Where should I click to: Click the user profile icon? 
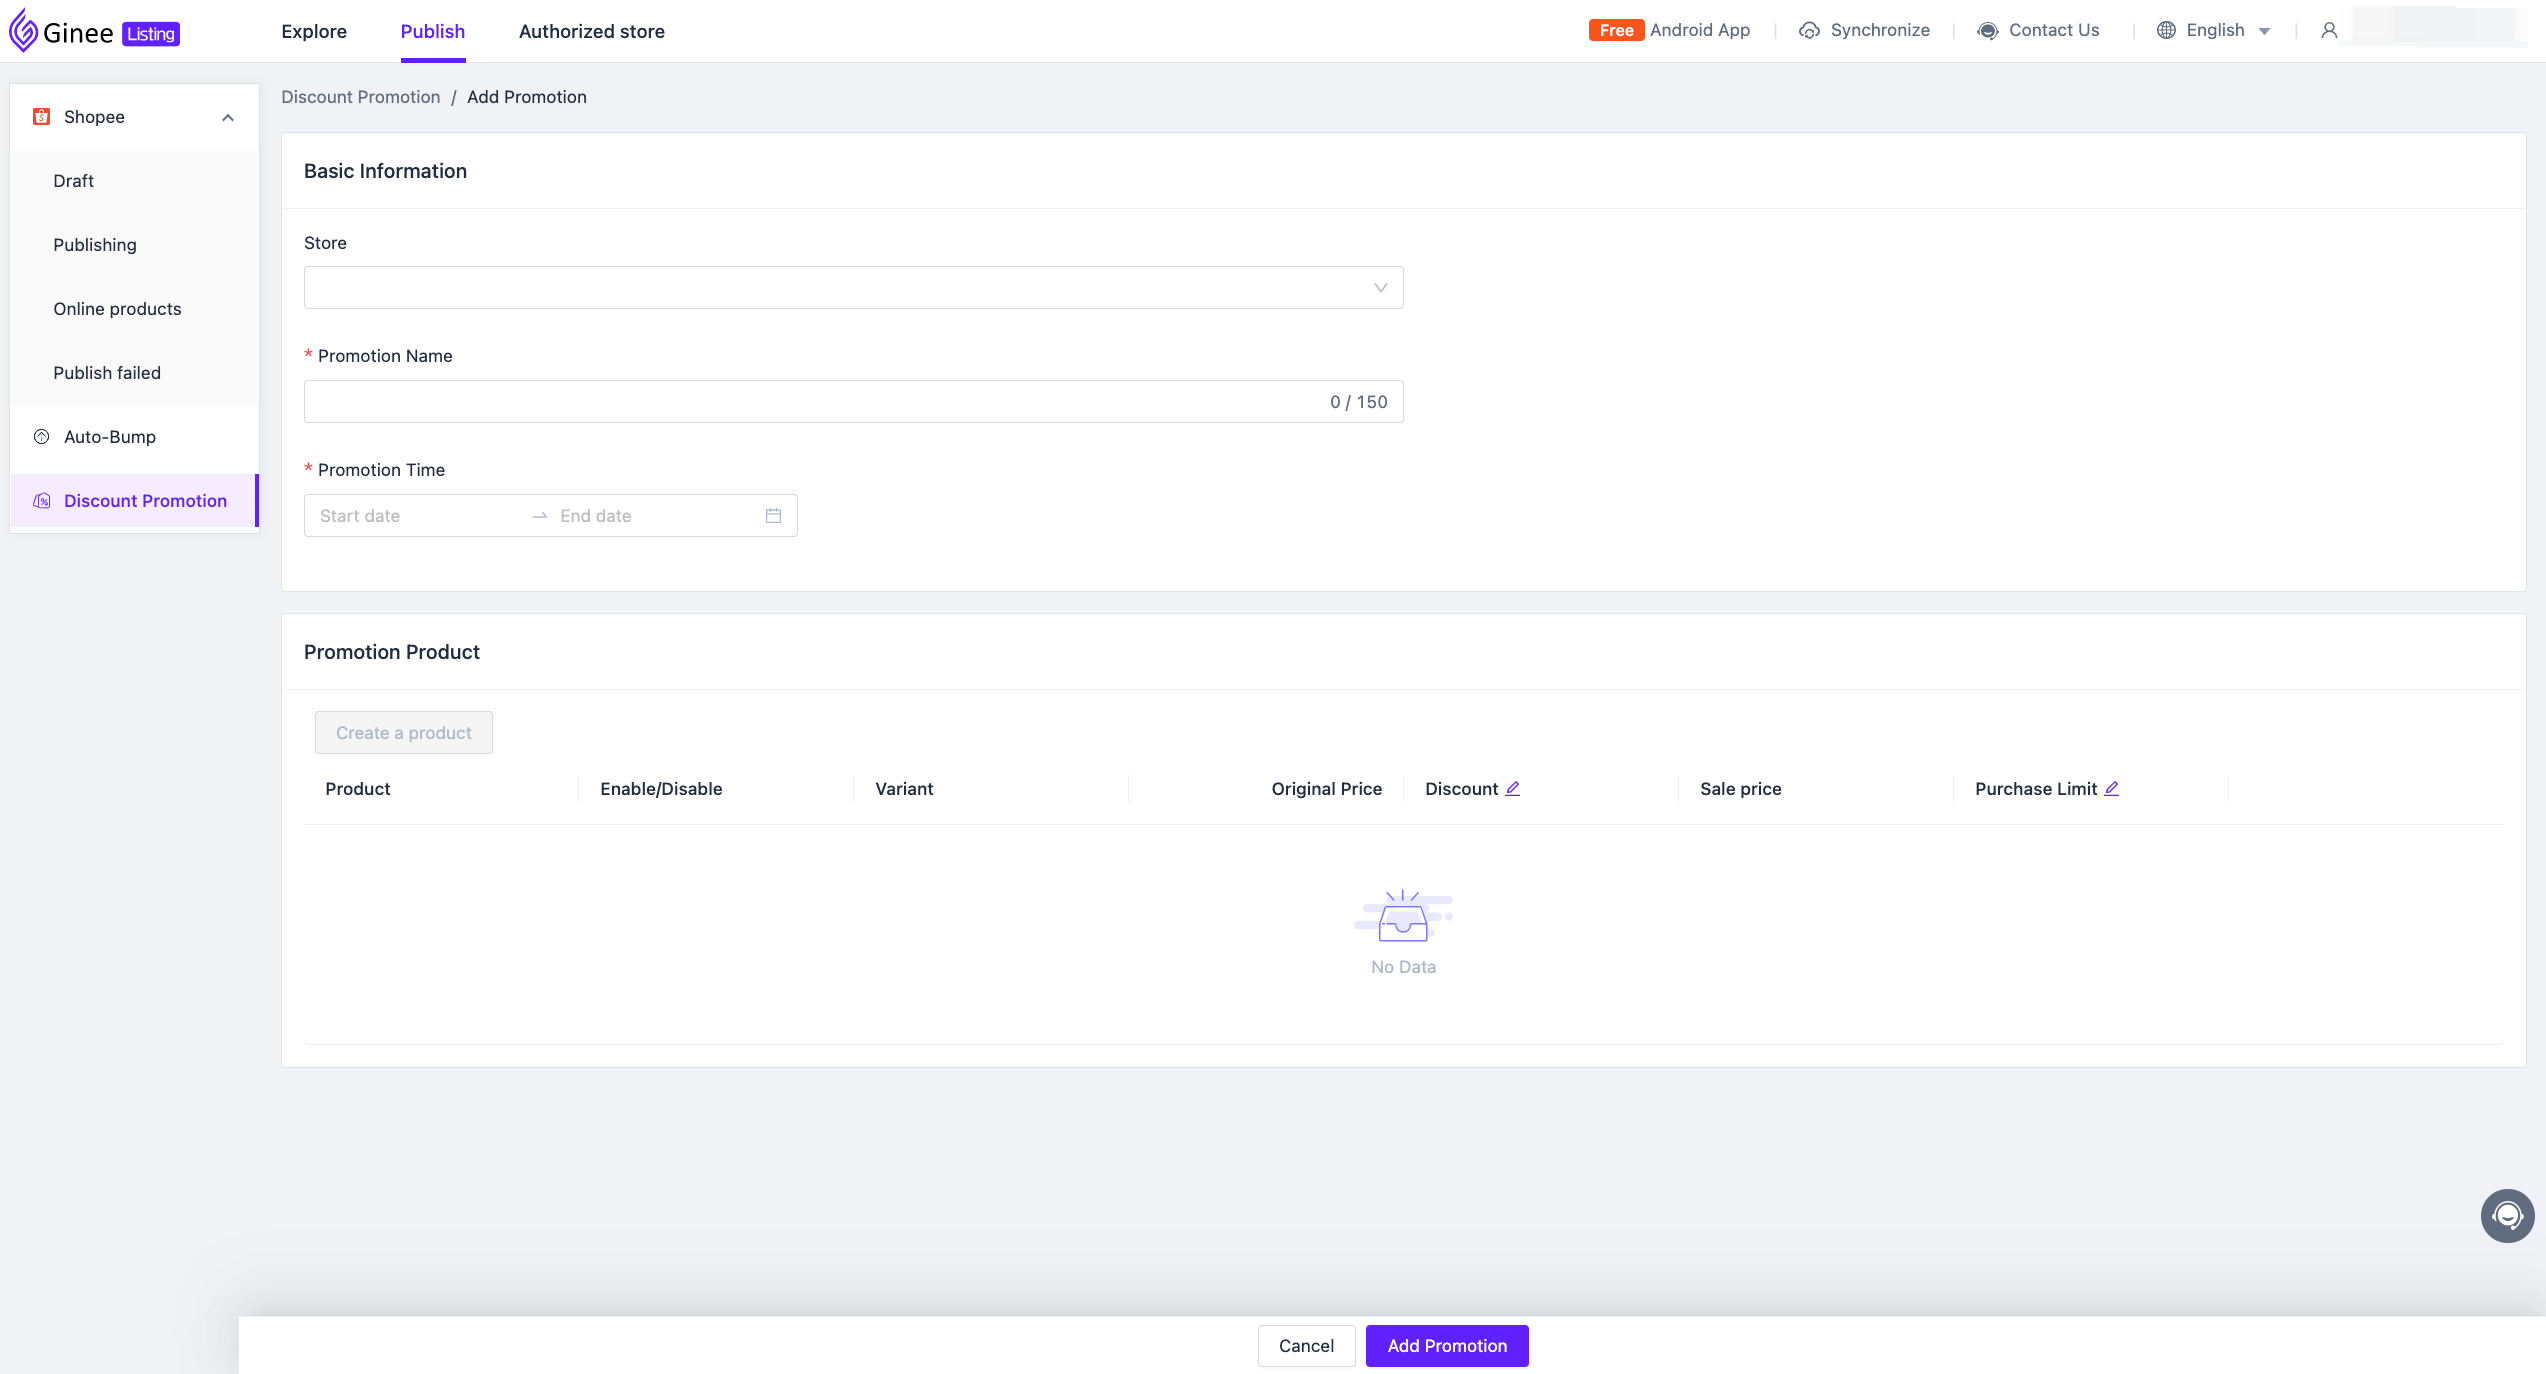click(2329, 31)
